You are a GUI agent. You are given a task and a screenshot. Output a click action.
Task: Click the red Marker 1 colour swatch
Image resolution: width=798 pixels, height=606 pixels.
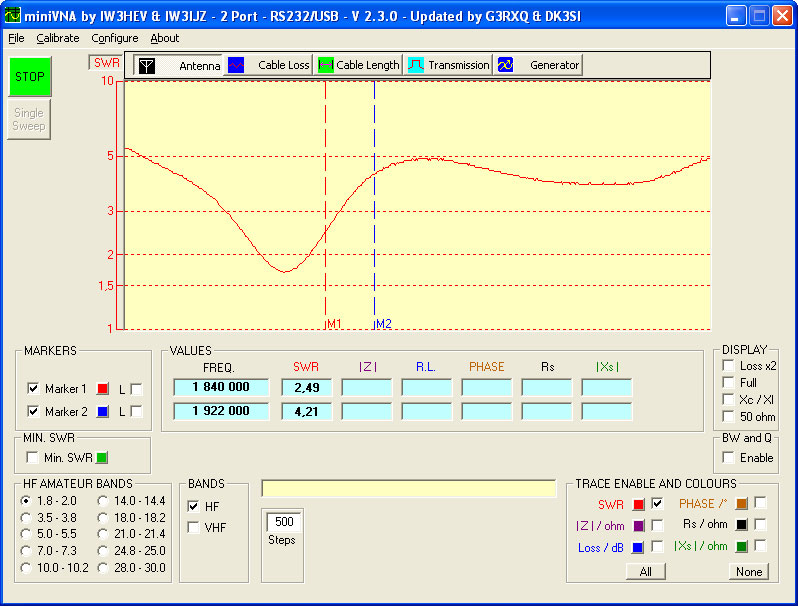pyautogui.click(x=101, y=388)
